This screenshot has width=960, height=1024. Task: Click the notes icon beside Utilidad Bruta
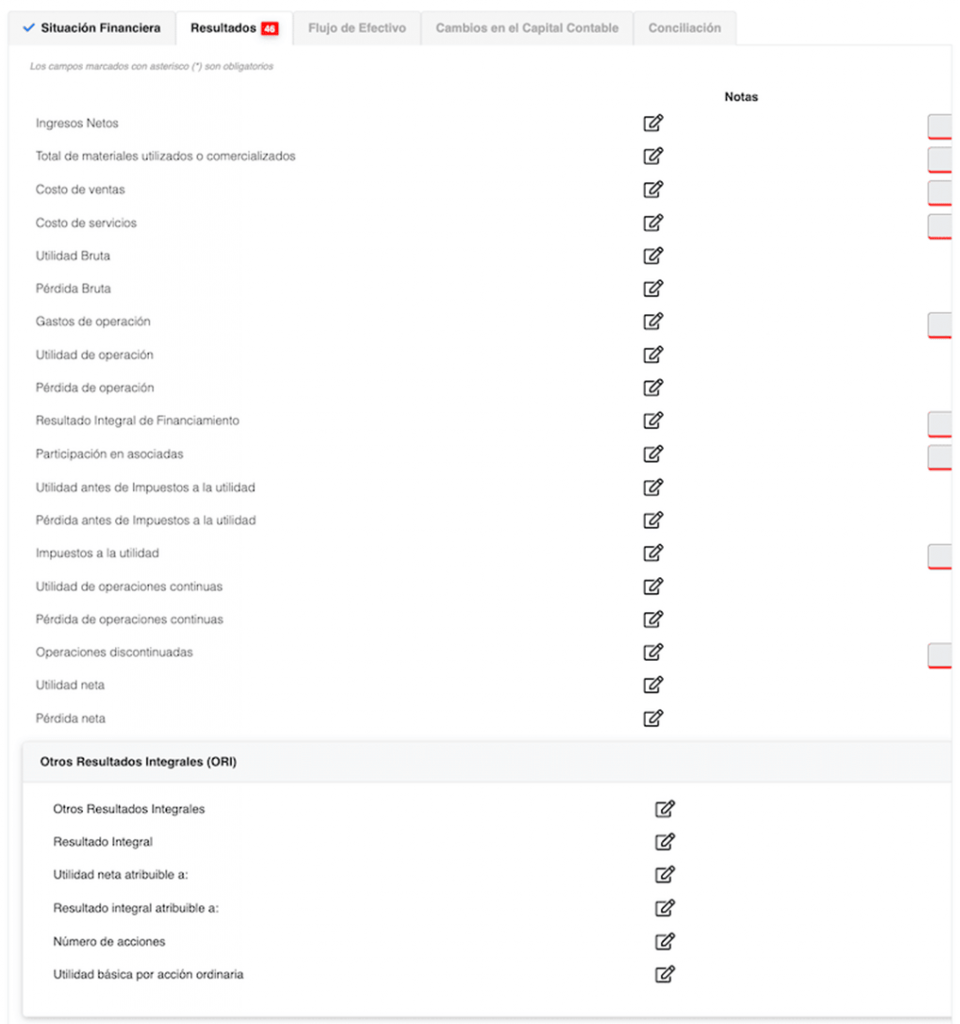pos(653,255)
